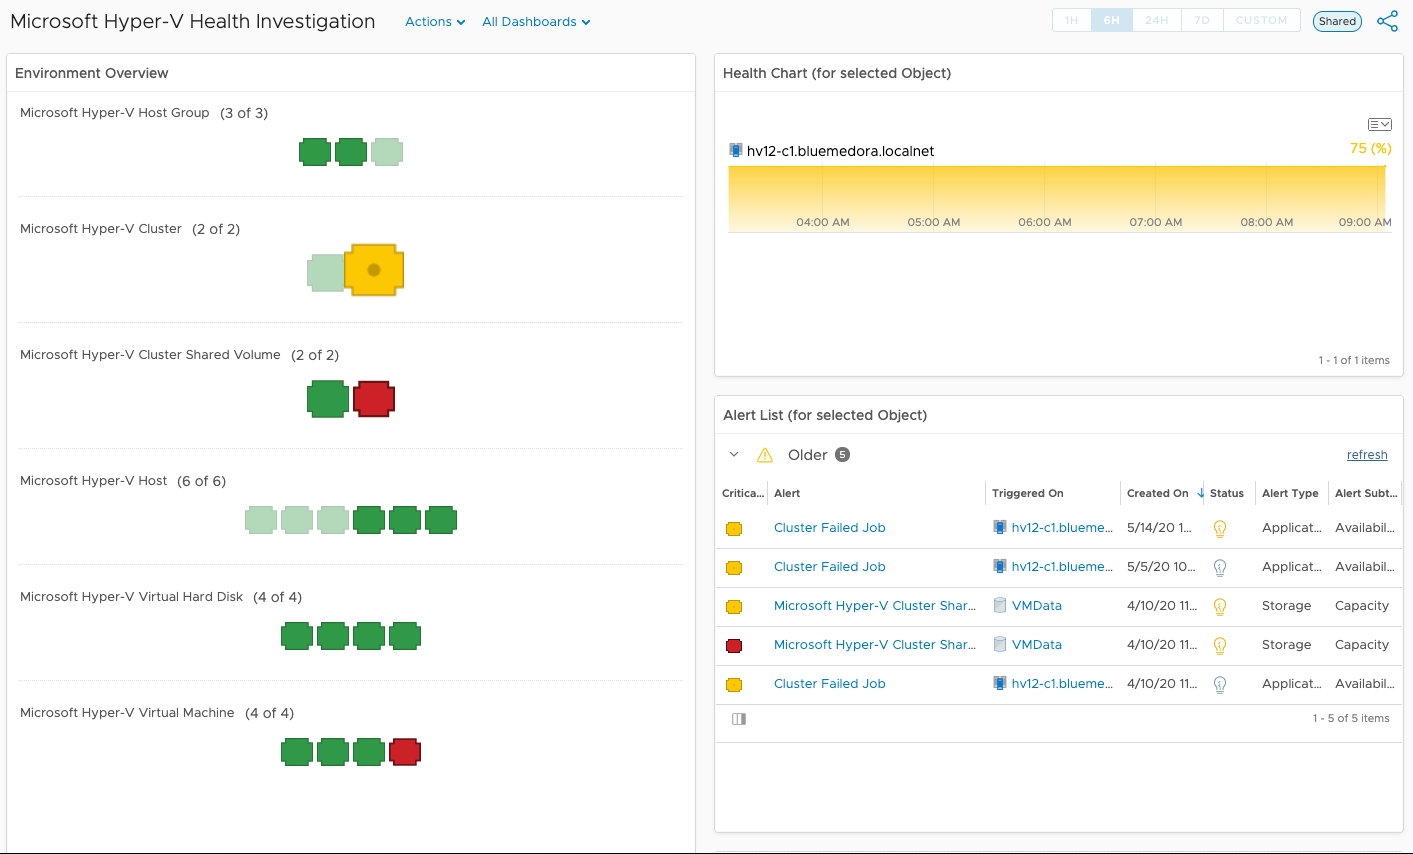Image resolution: width=1413 pixels, height=854 pixels.
Task: Click the VMData datastore icon in the red alert row
Action: (1000, 645)
